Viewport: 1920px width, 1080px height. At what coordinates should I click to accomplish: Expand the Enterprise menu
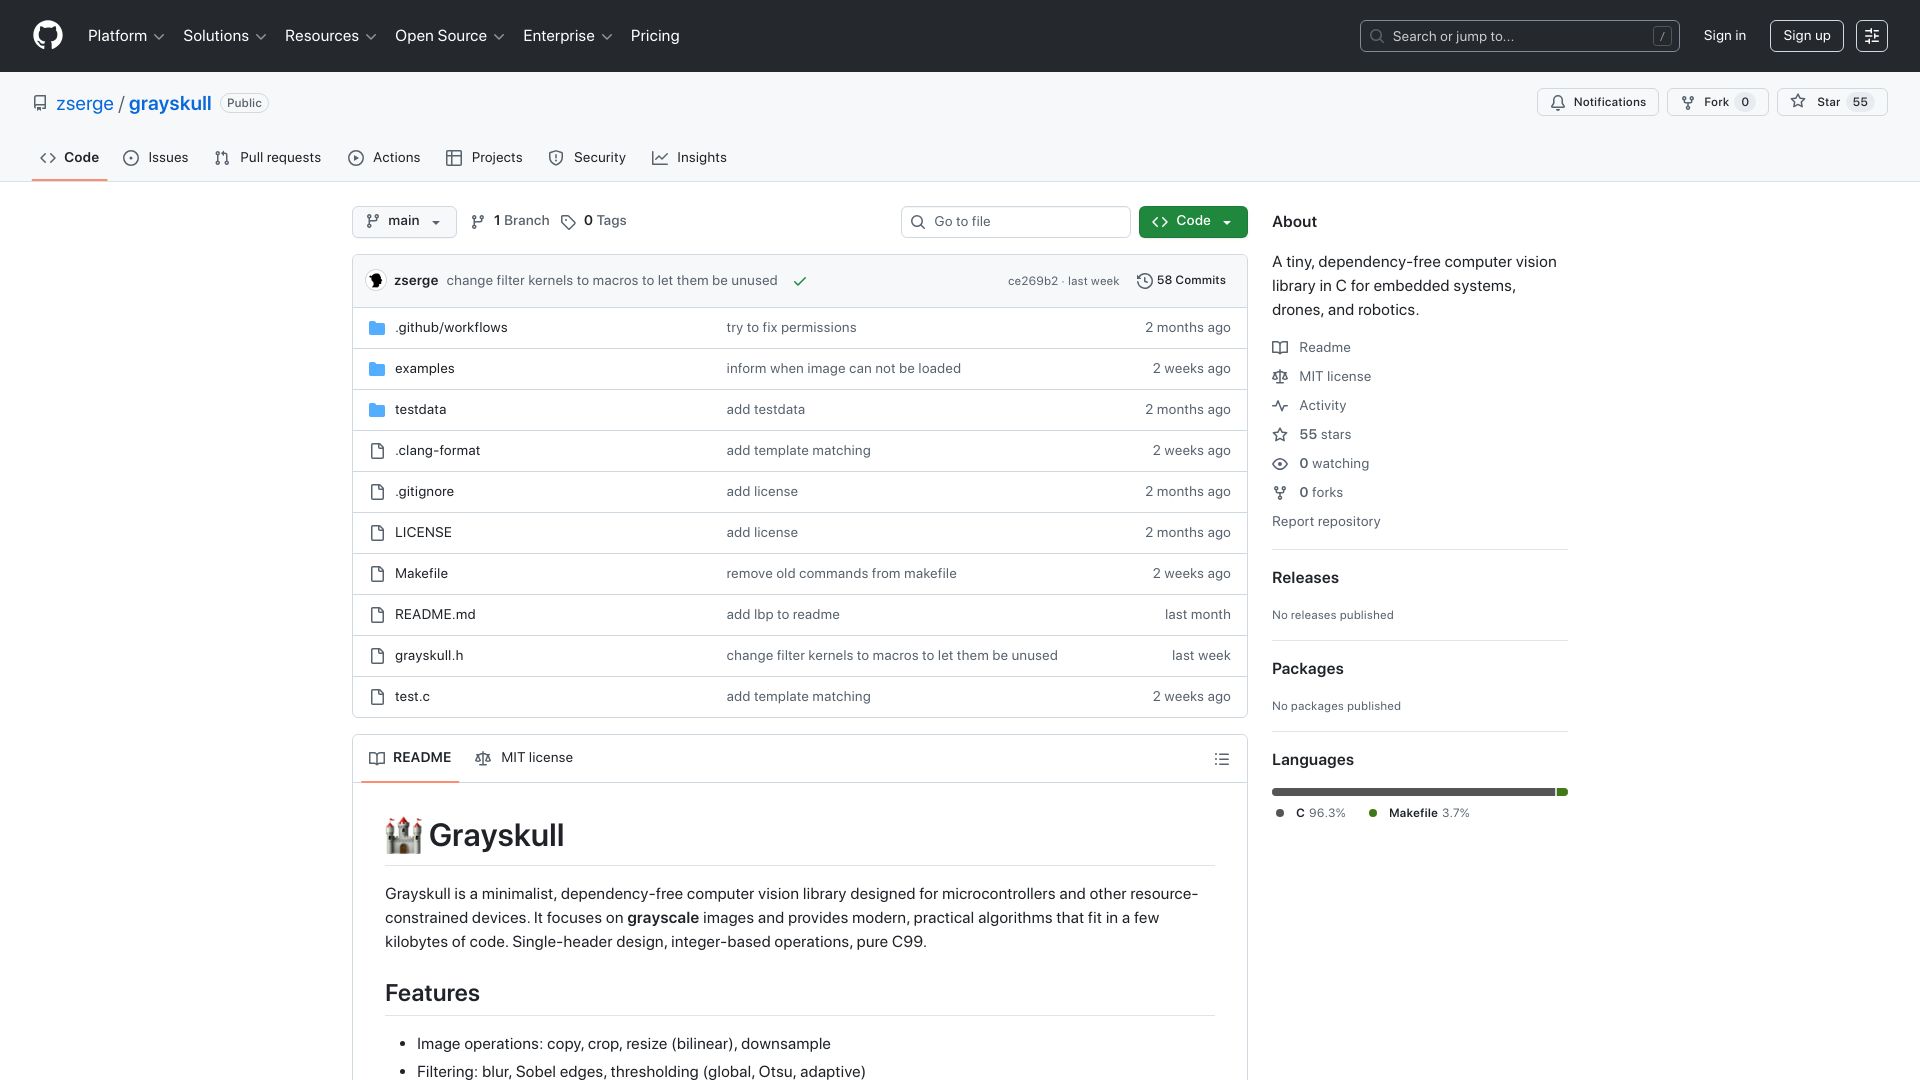click(x=568, y=36)
